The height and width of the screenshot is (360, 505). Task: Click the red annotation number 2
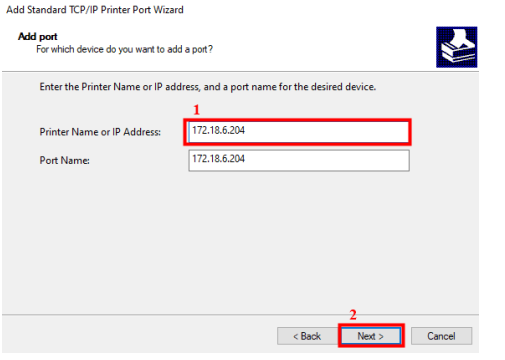coord(353,315)
